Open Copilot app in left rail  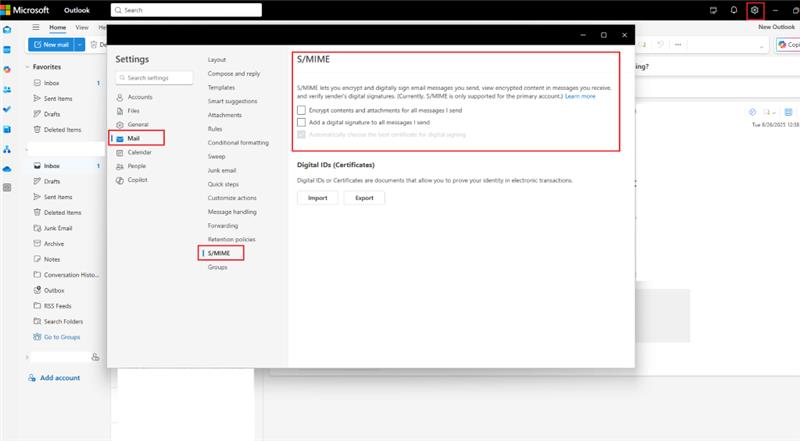point(7,69)
